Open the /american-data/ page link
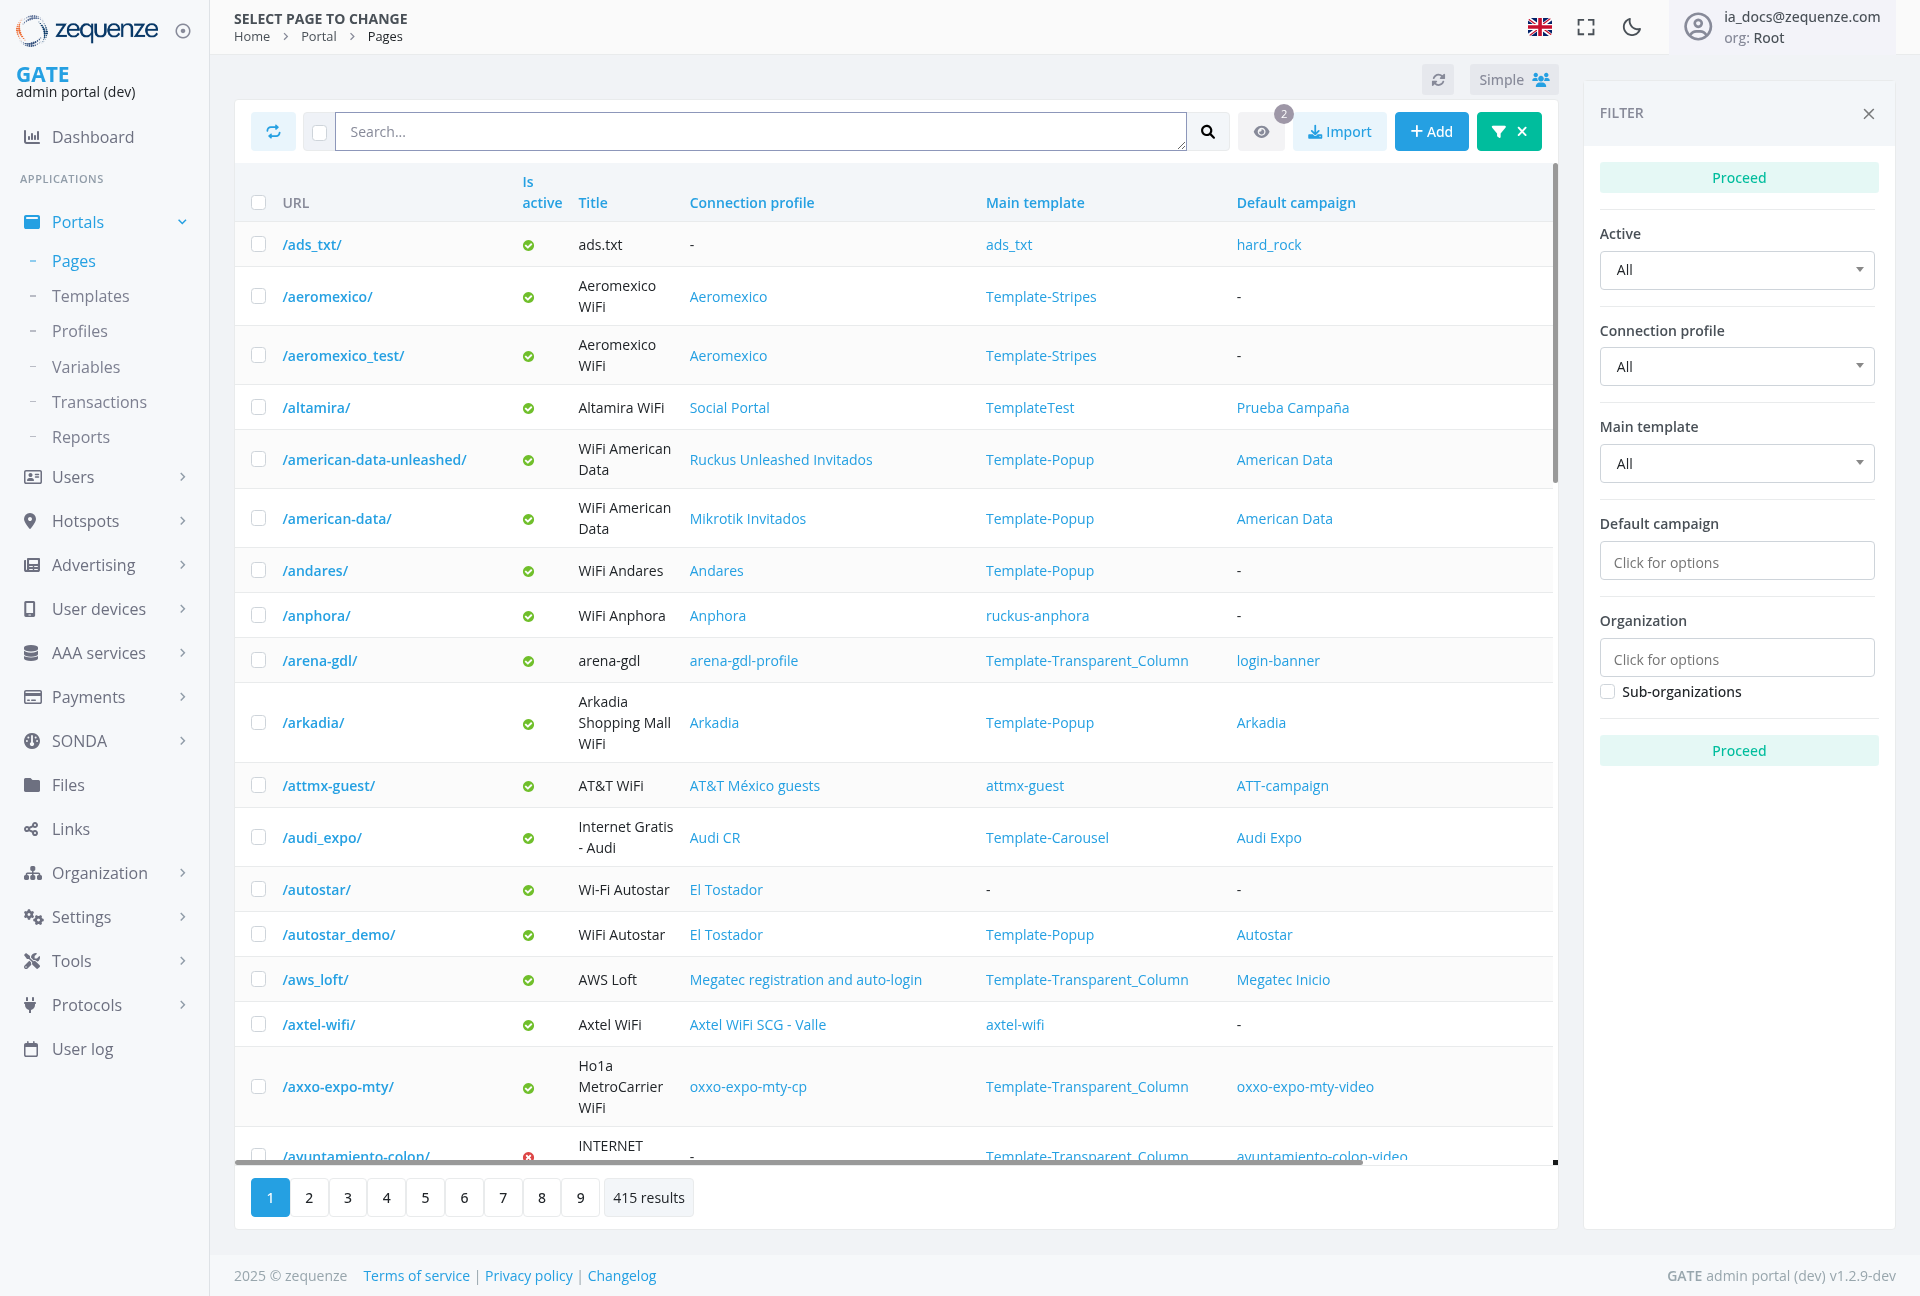The width and height of the screenshot is (1920, 1296). [337, 519]
